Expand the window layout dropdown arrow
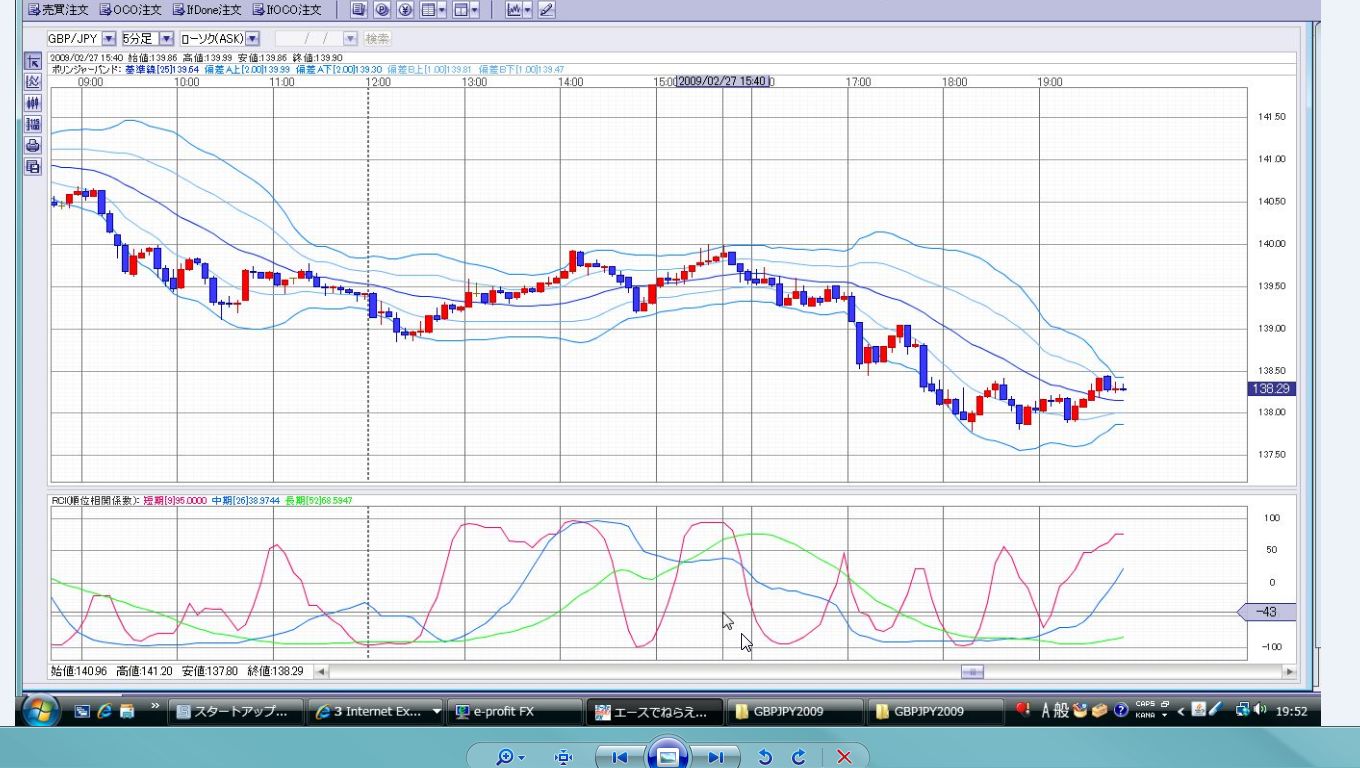Image resolution: width=1360 pixels, height=768 pixels. pyautogui.click(x=474, y=10)
